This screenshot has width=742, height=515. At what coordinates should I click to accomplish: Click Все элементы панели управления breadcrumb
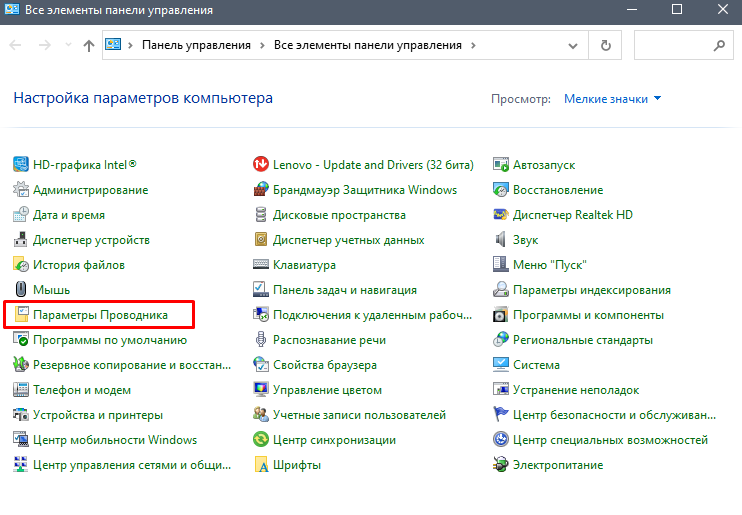click(368, 45)
